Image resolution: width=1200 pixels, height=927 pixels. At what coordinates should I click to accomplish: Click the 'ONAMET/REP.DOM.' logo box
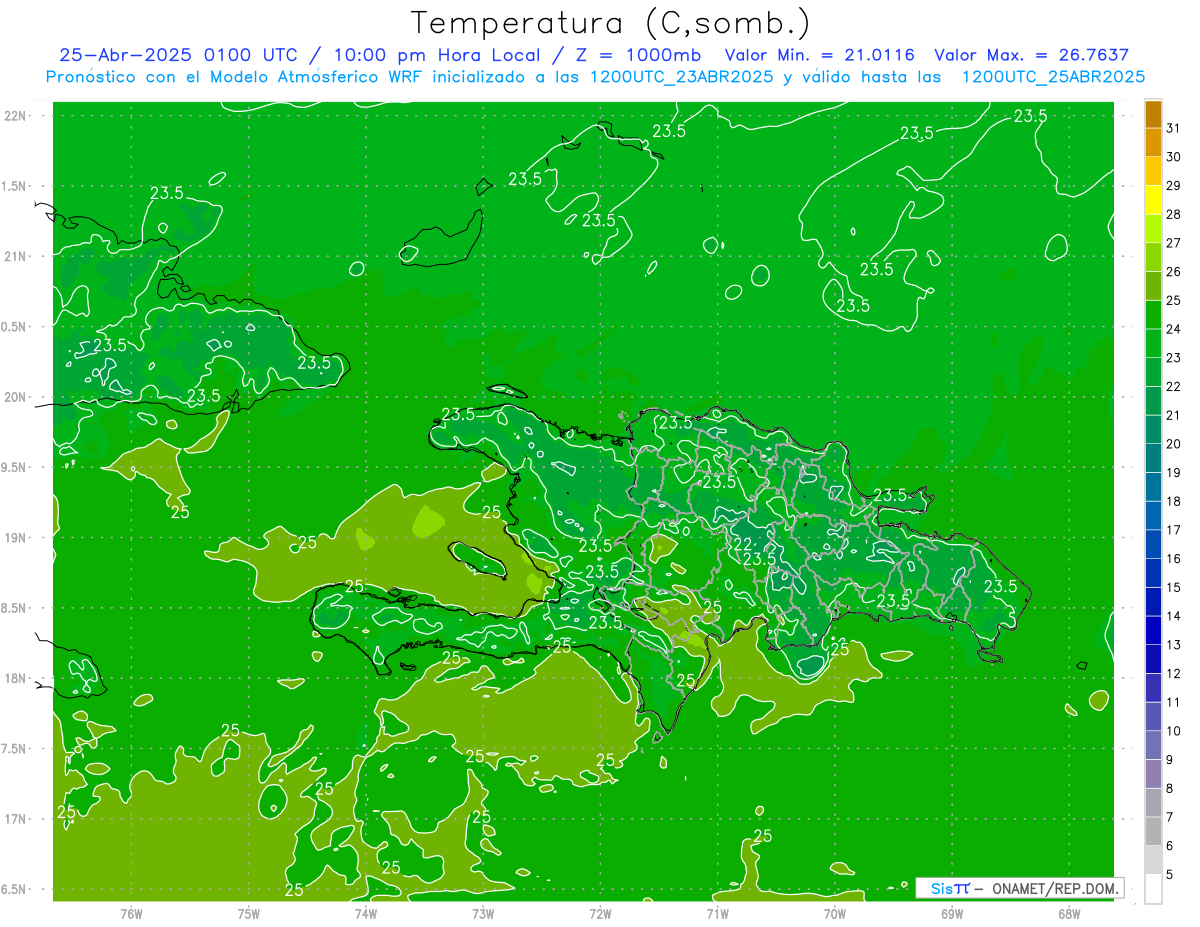click(1019, 888)
